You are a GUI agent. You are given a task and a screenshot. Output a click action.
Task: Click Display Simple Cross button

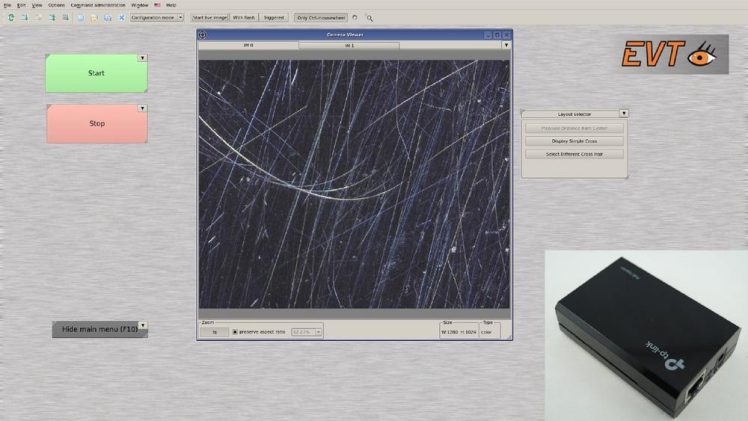click(x=574, y=141)
